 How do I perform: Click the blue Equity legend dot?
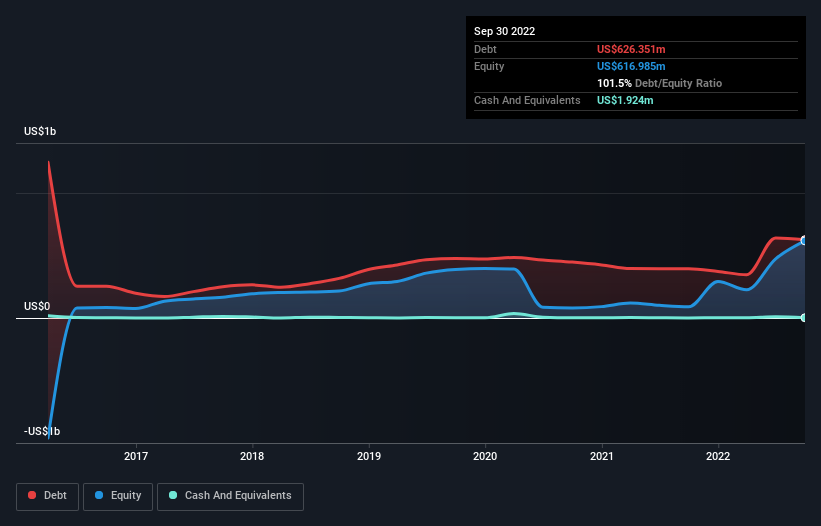pos(99,495)
